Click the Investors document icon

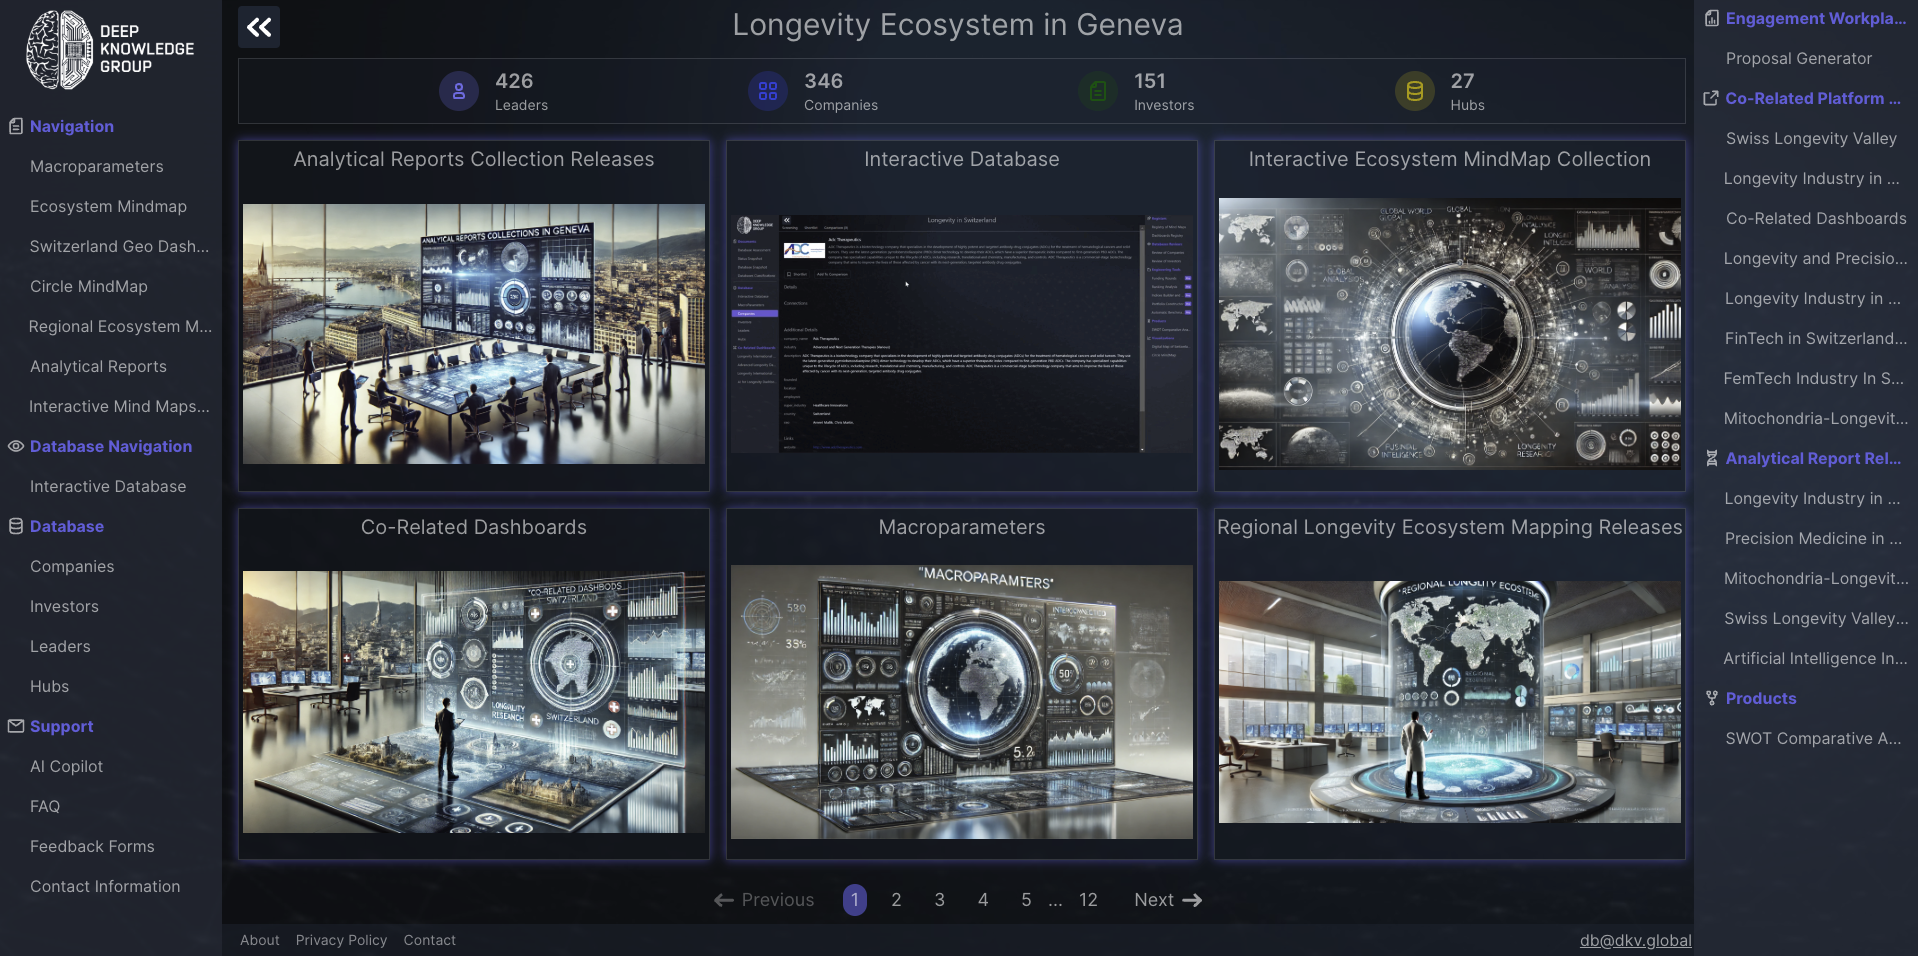[1097, 92]
